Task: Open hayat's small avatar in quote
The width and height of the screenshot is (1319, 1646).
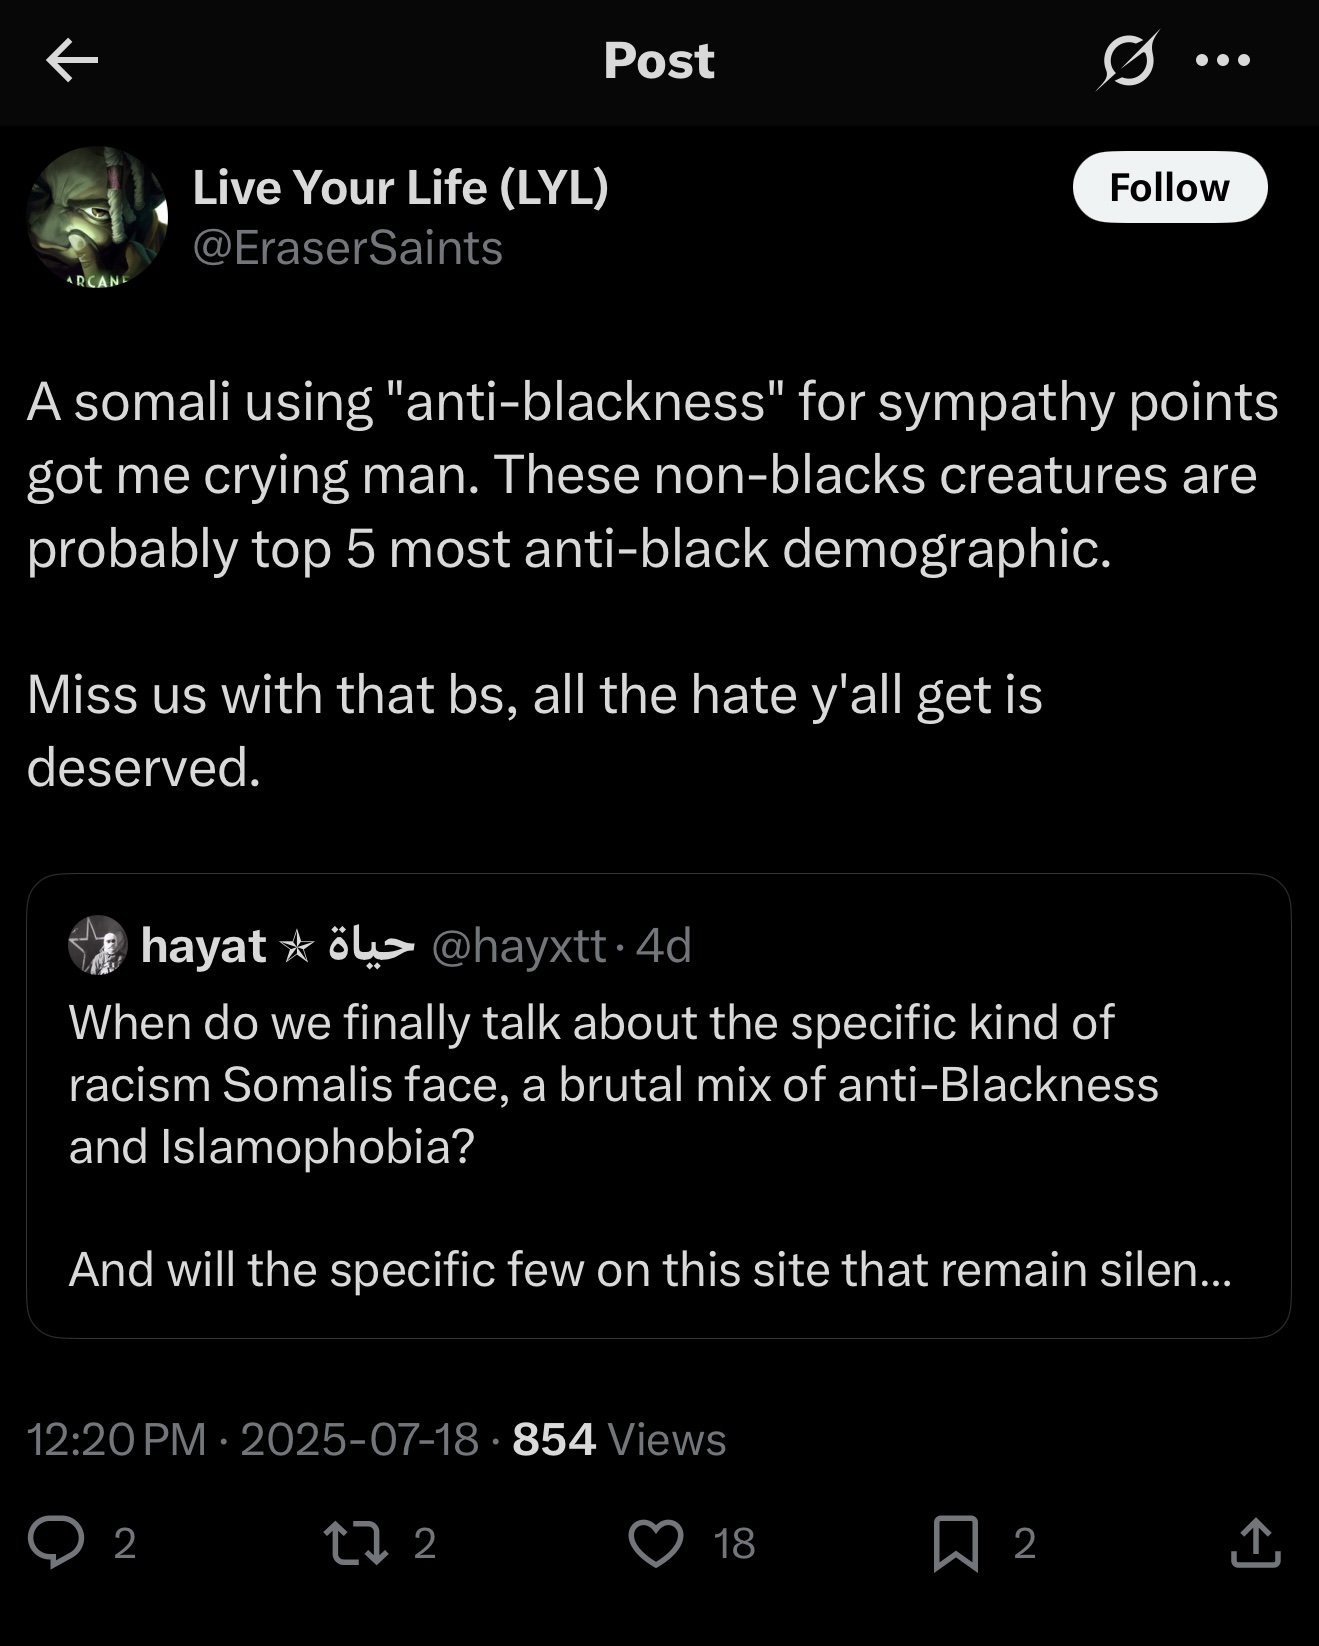Action: [98, 945]
